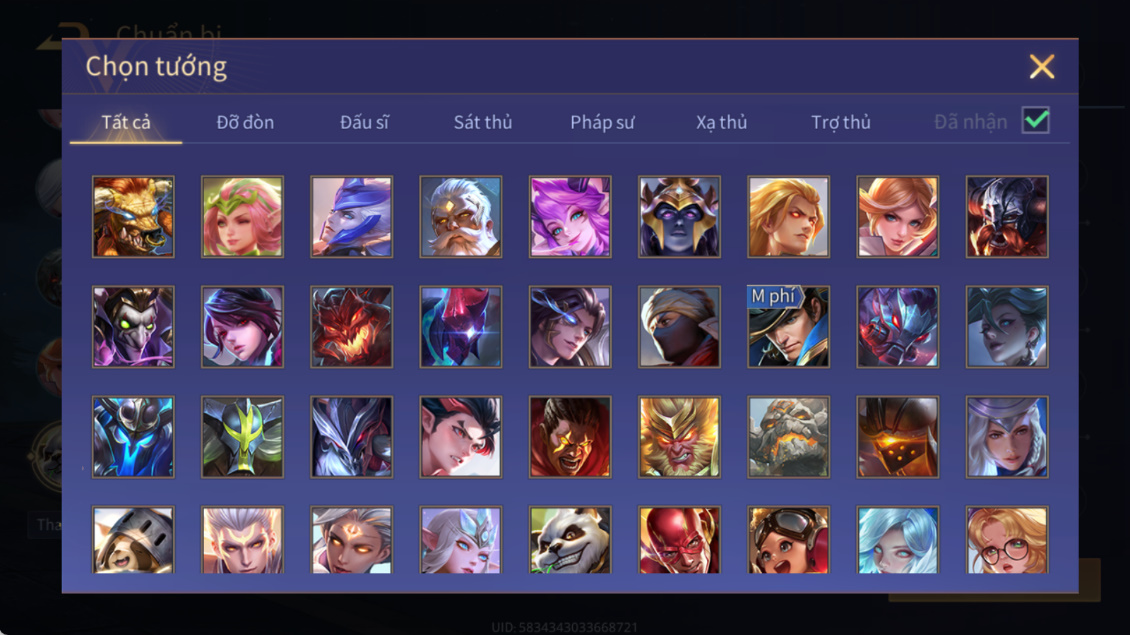Select the panda hero portrait

tap(569, 540)
